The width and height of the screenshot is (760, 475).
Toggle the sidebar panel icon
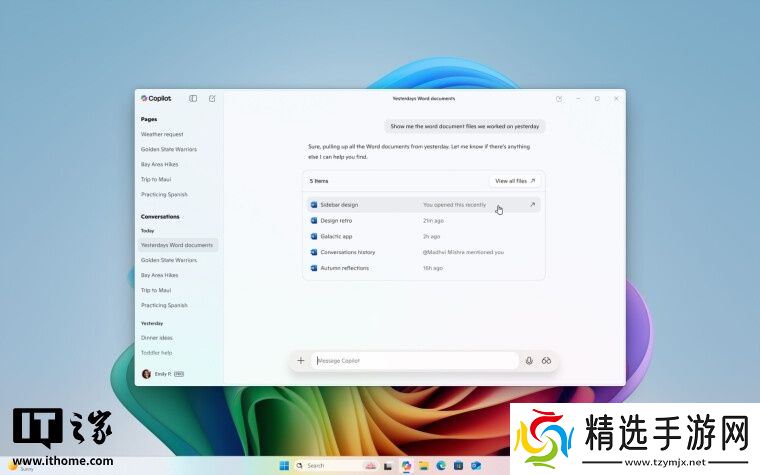(193, 98)
